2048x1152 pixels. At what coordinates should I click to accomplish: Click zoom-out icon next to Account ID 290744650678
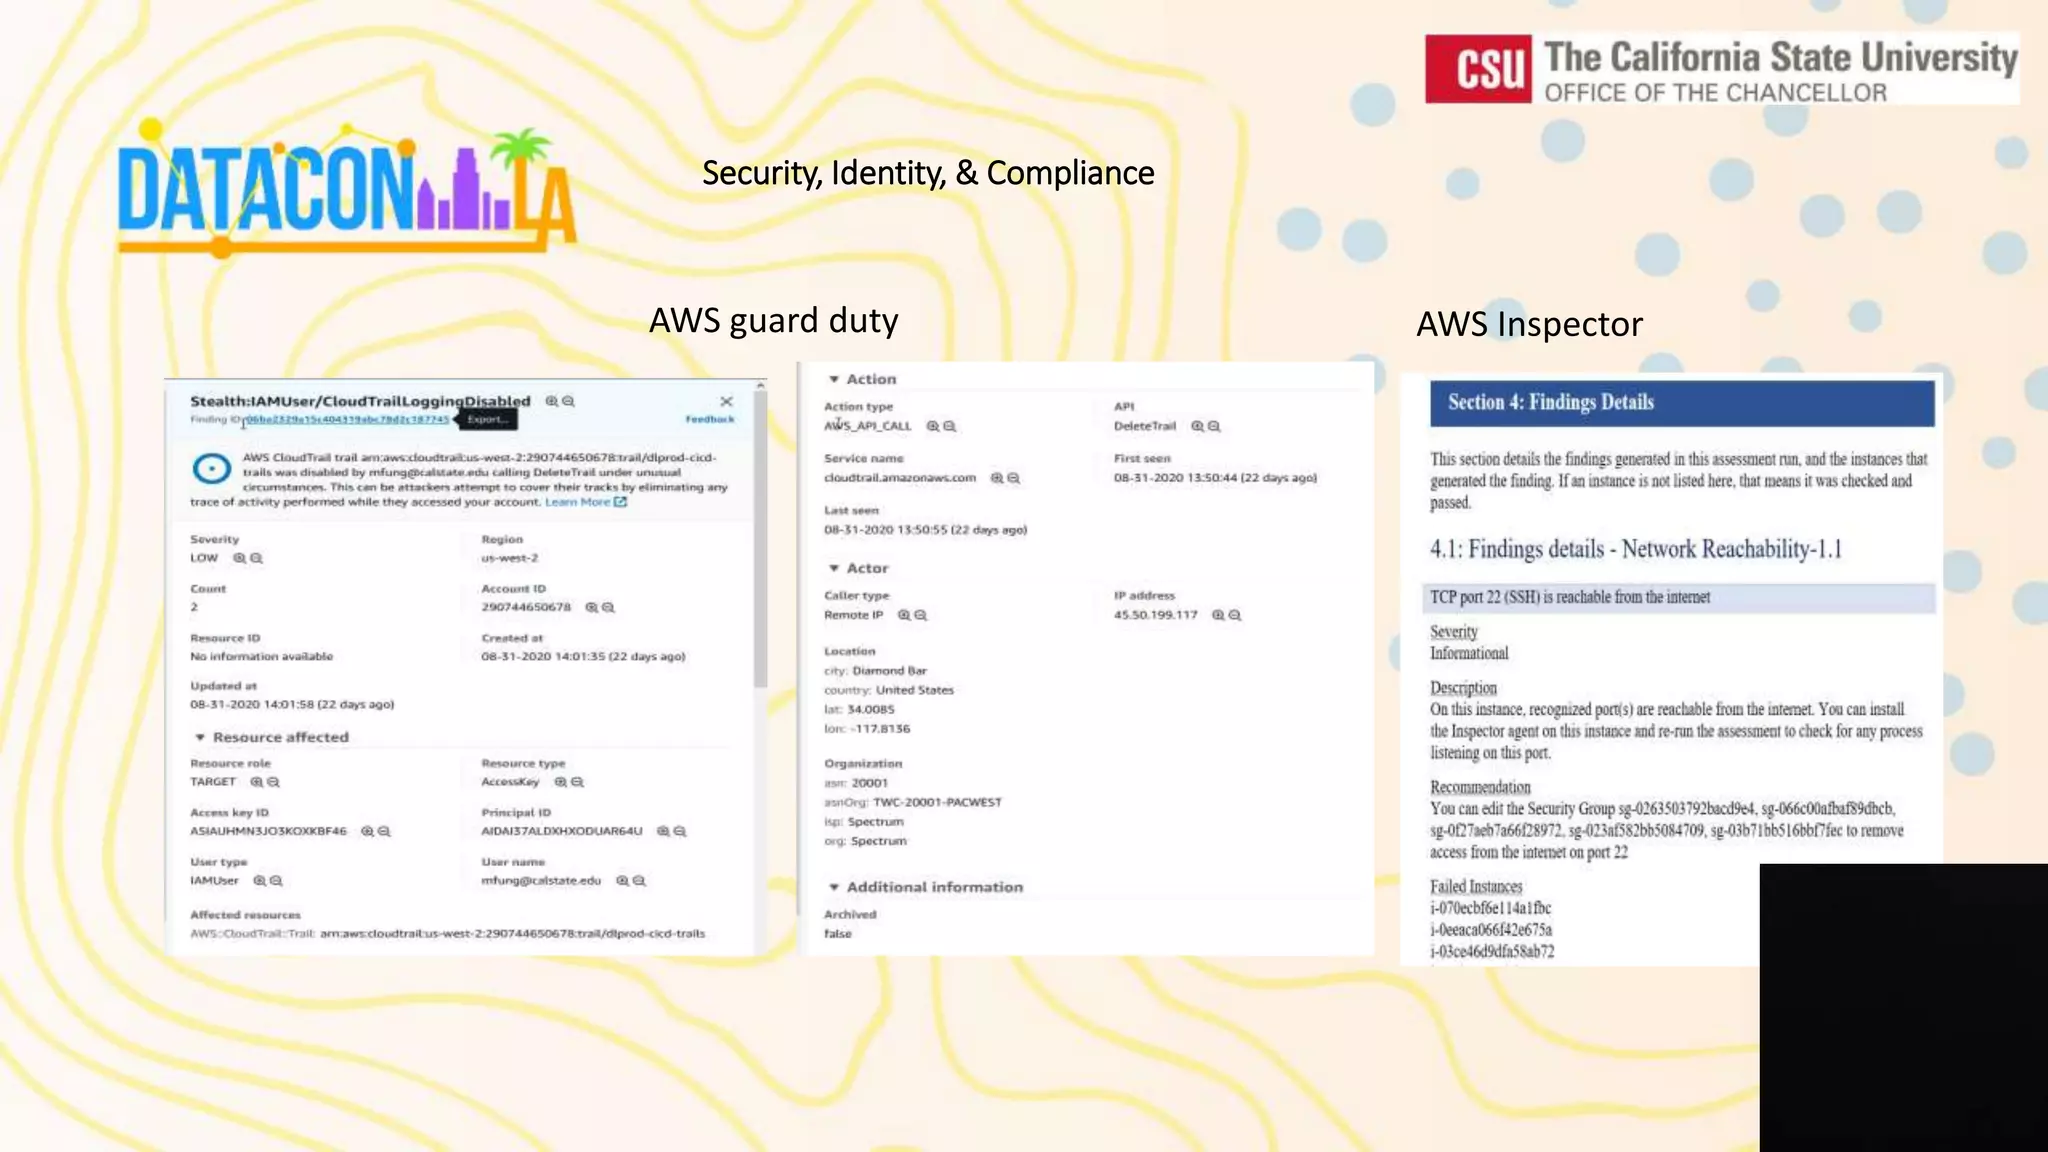[x=608, y=607]
